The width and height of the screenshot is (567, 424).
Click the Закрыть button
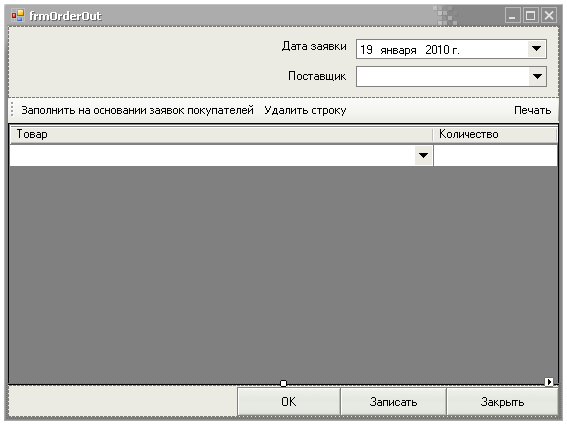[x=502, y=402]
